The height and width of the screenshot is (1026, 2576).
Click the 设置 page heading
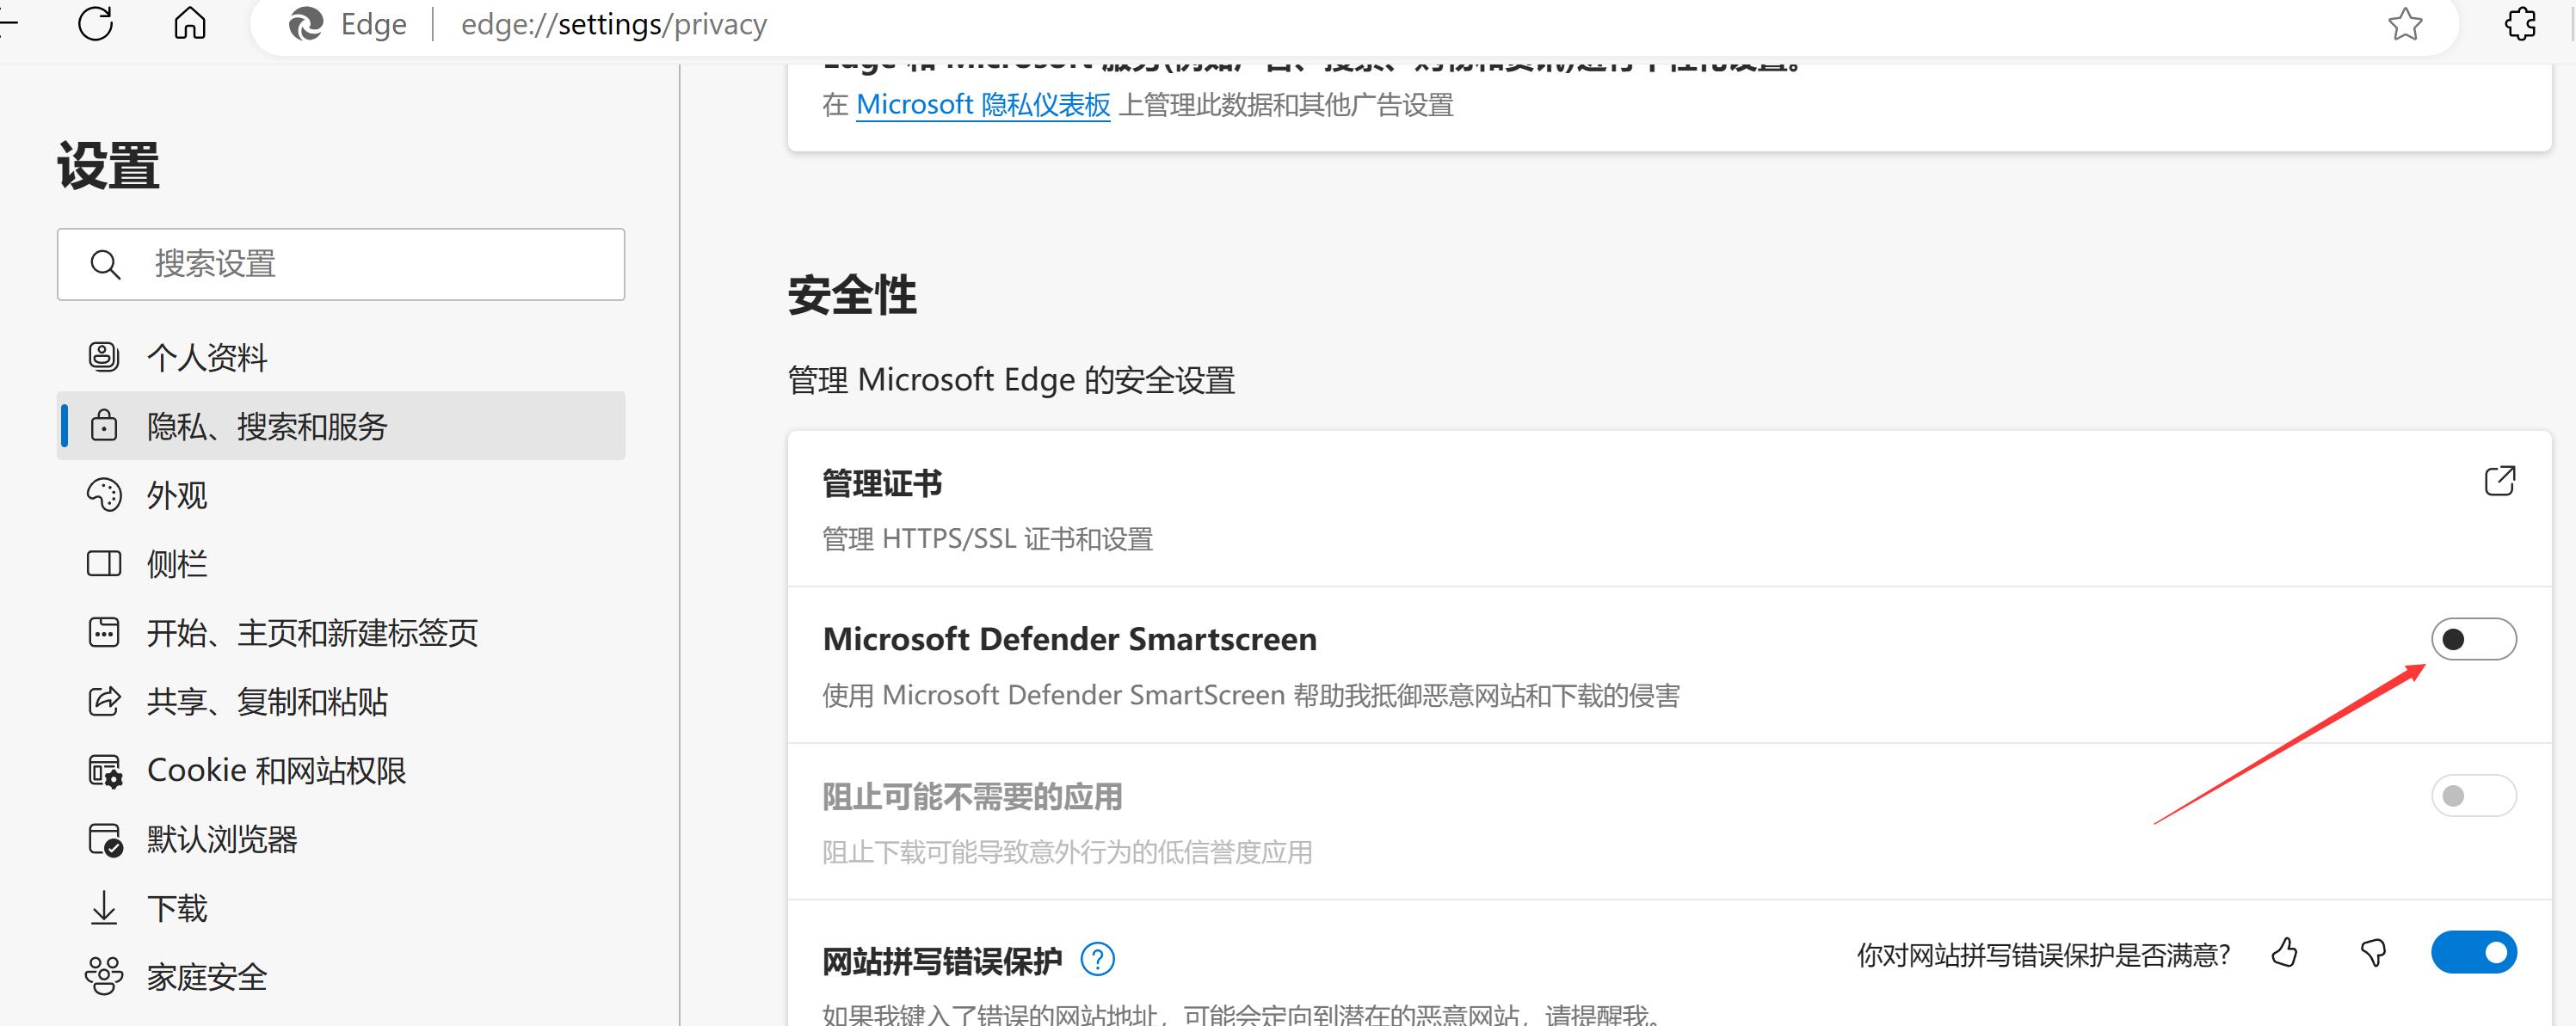tap(108, 165)
